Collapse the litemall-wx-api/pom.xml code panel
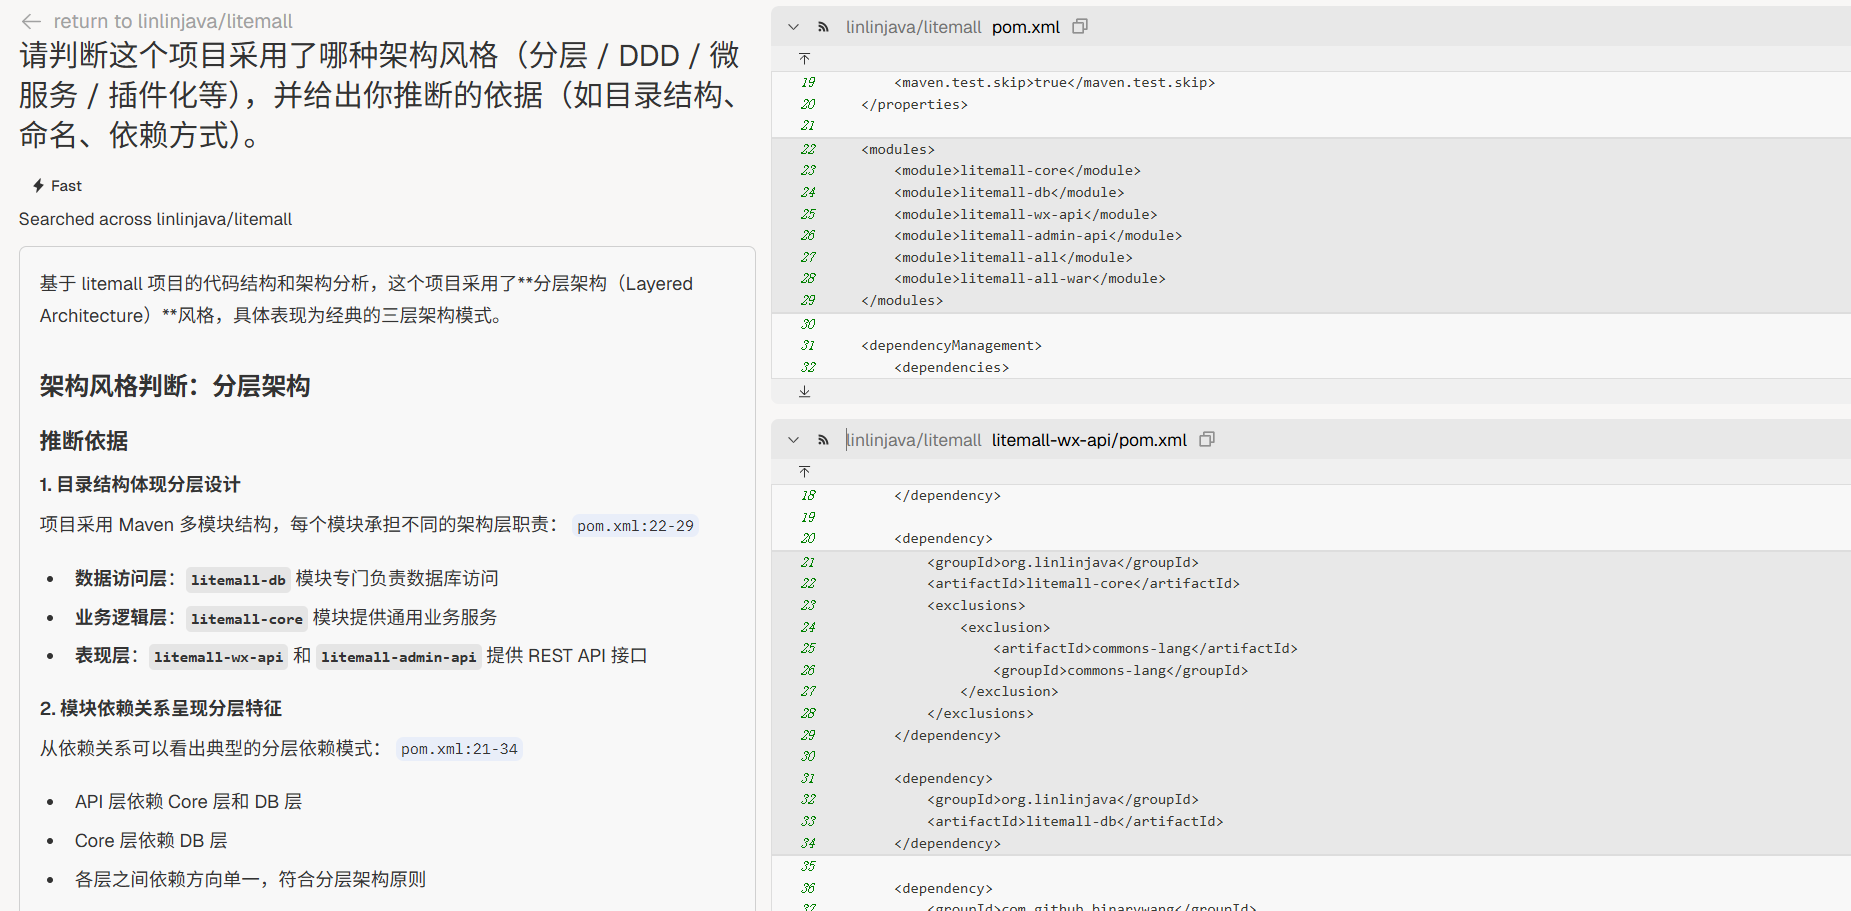Viewport: 1851px width, 911px height. click(x=793, y=440)
